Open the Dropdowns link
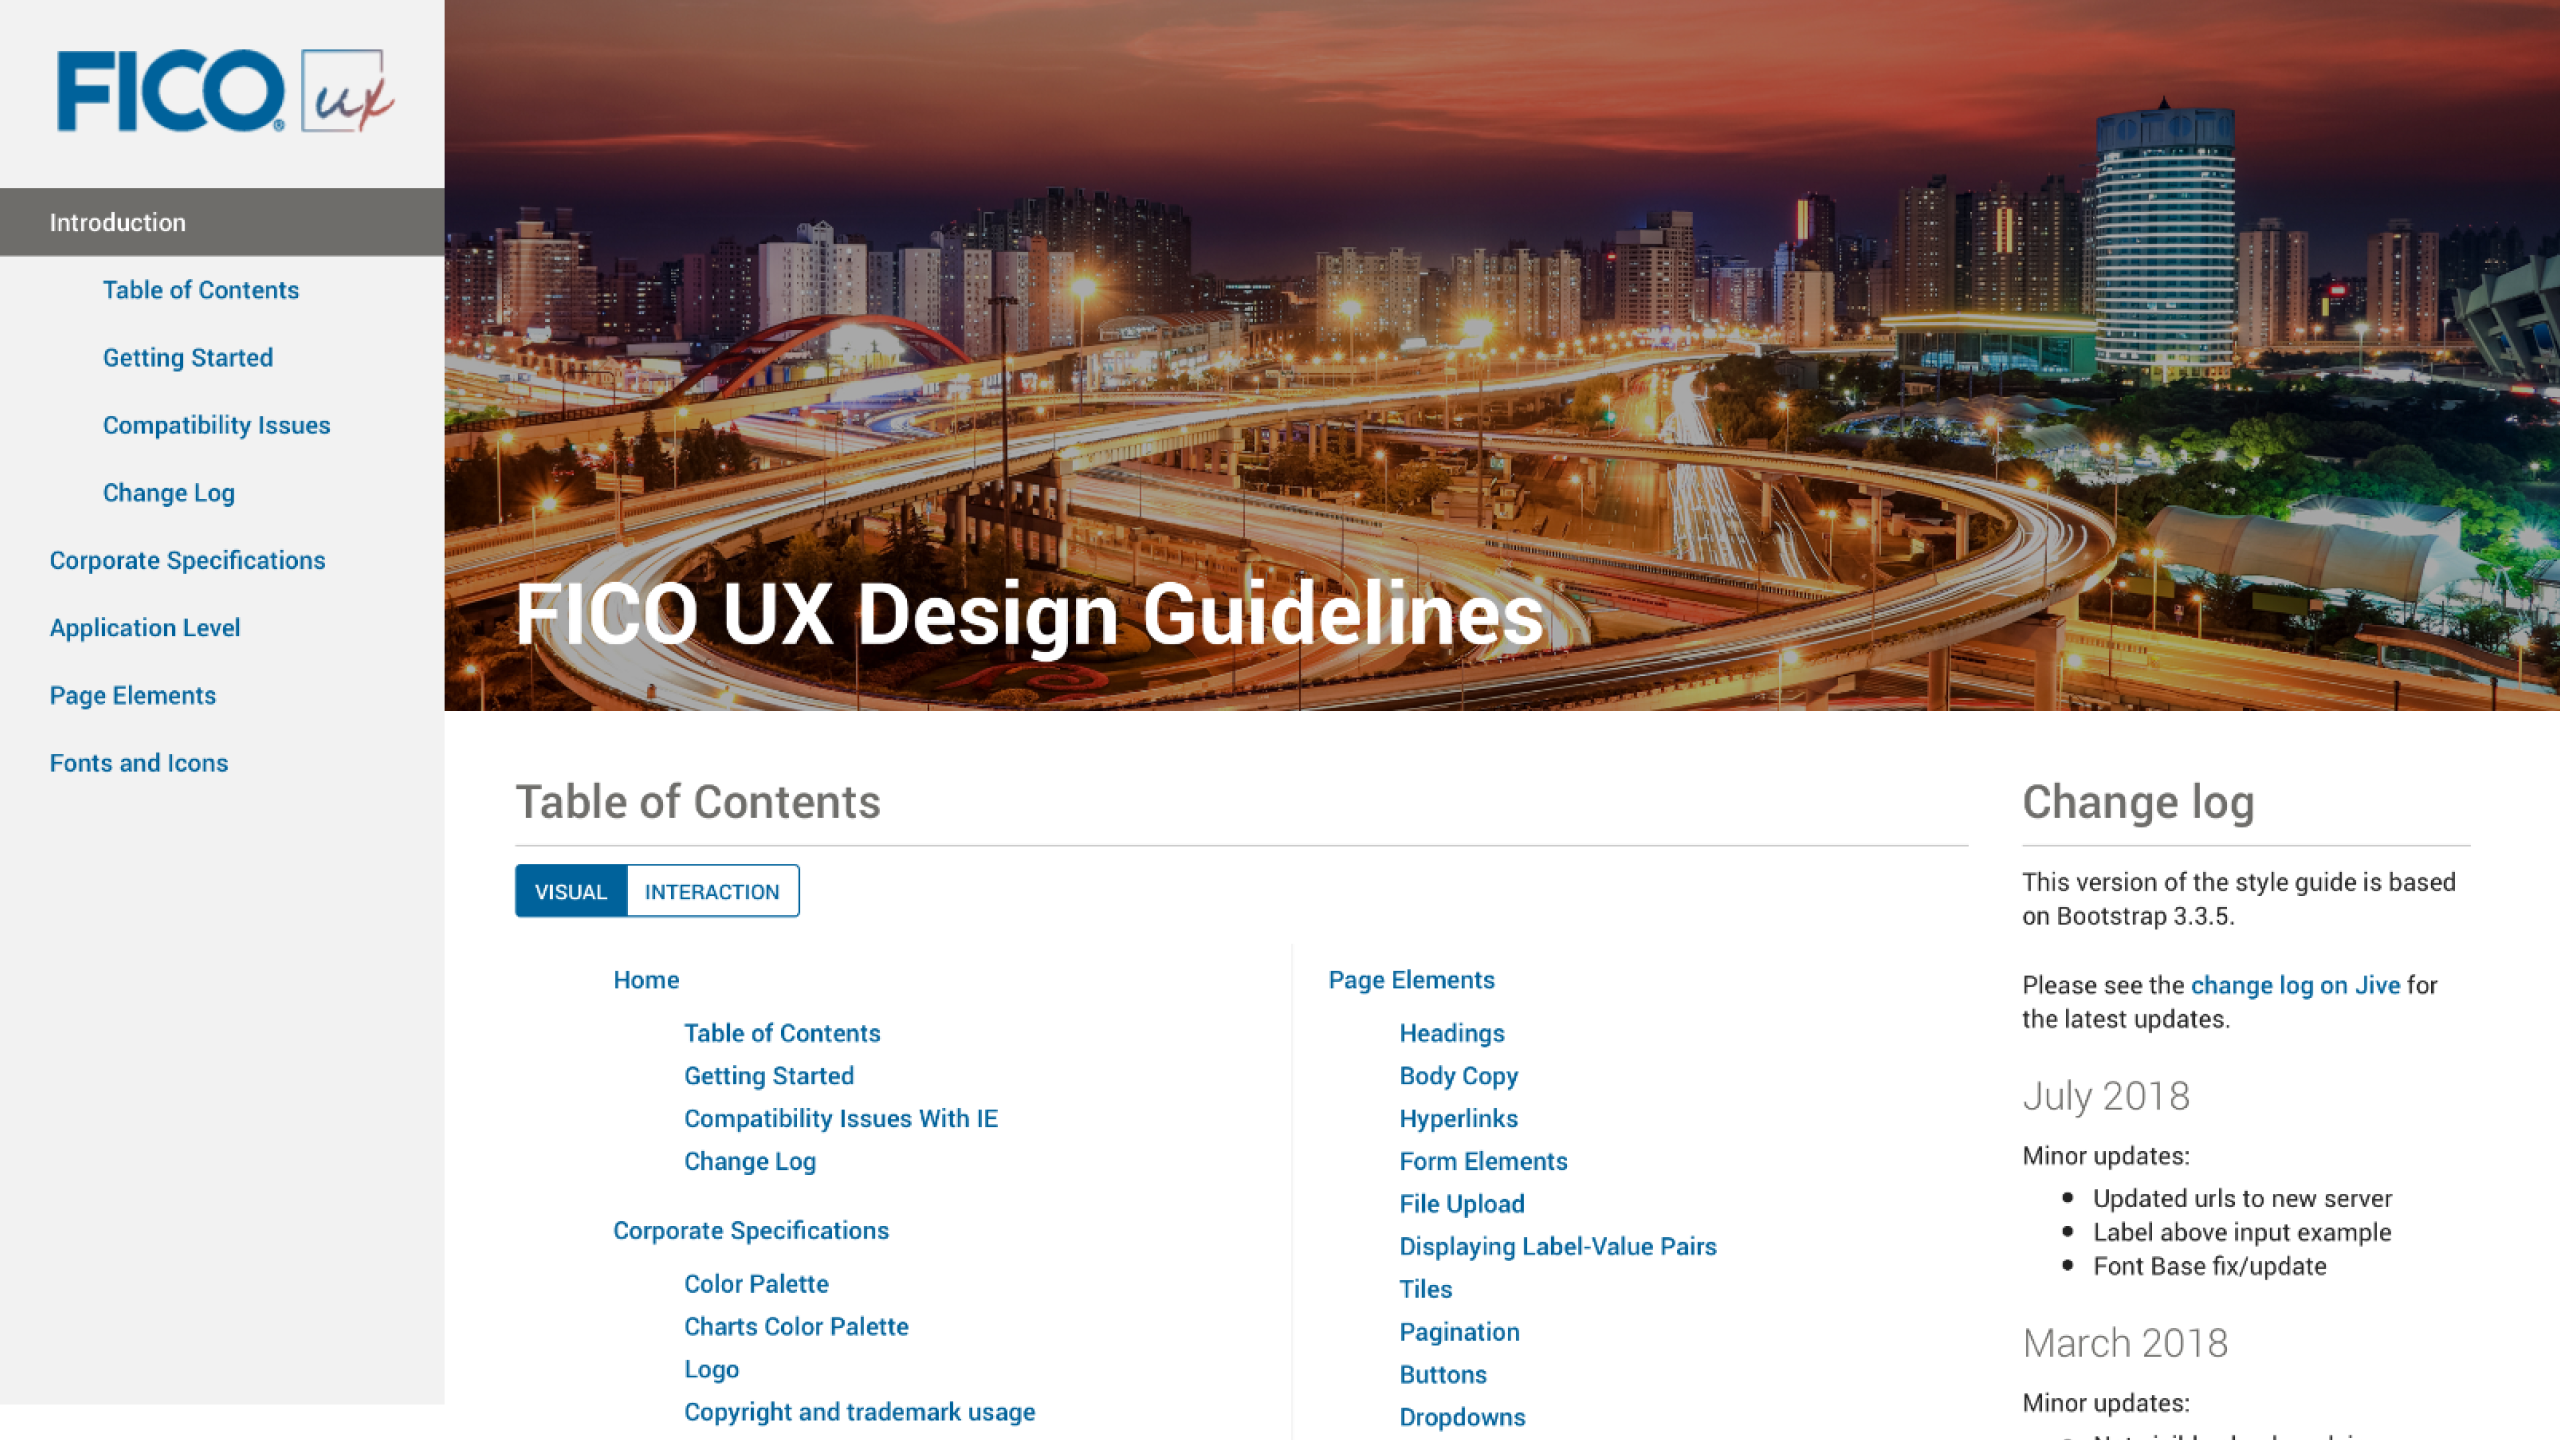This screenshot has width=2560, height=1440. click(x=1462, y=1418)
